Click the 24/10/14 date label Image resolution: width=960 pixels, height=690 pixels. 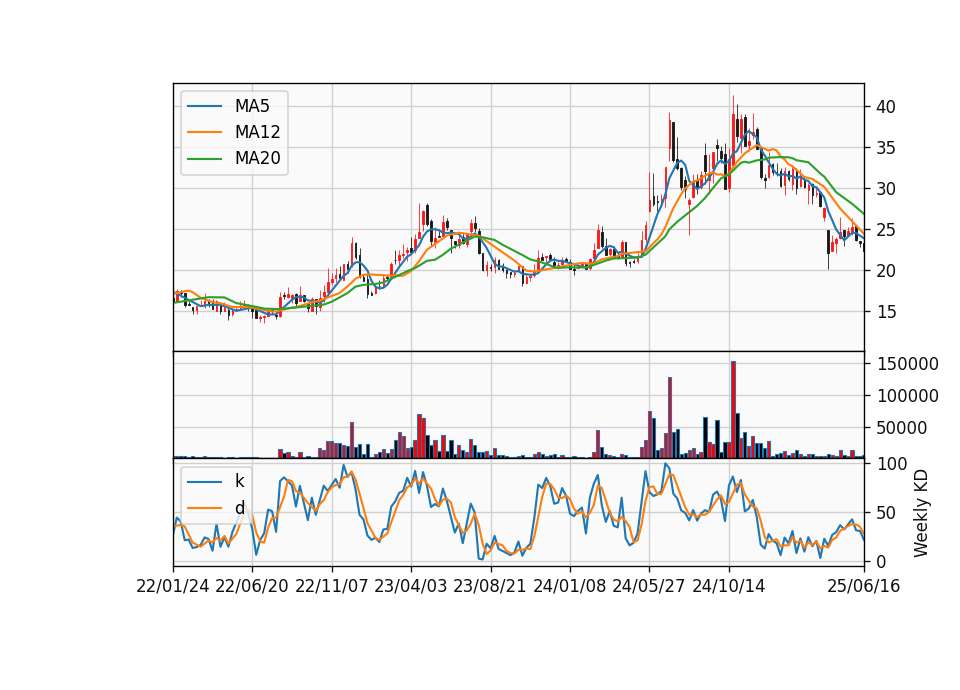tap(729, 586)
